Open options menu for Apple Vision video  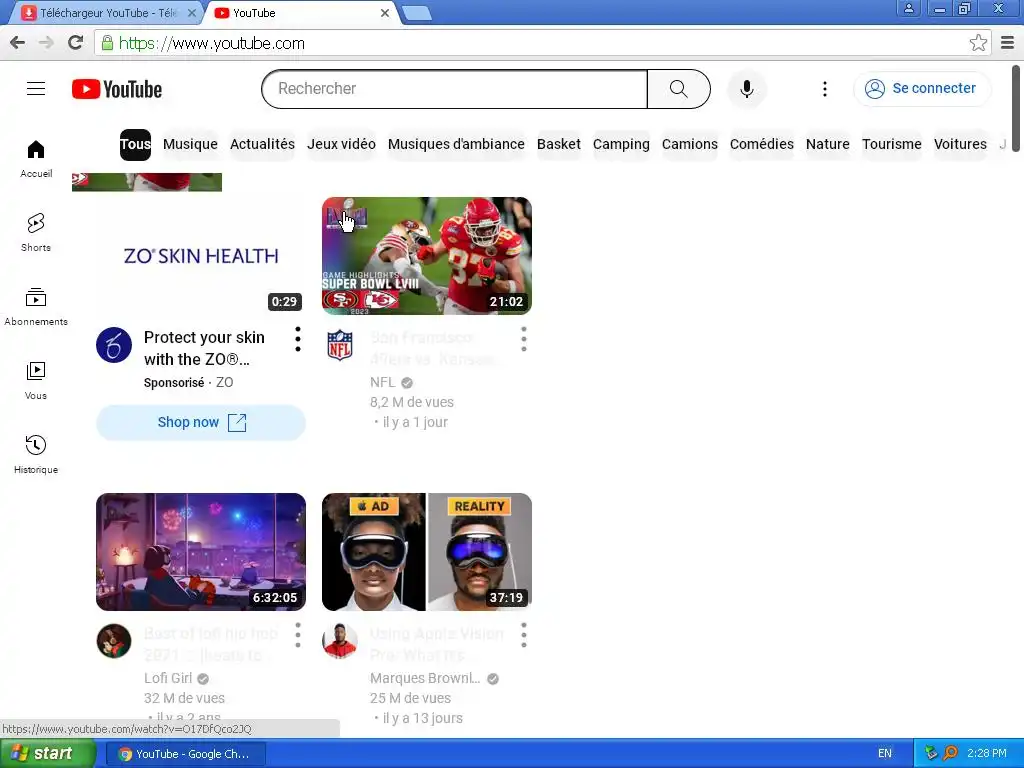pos(524,635)
